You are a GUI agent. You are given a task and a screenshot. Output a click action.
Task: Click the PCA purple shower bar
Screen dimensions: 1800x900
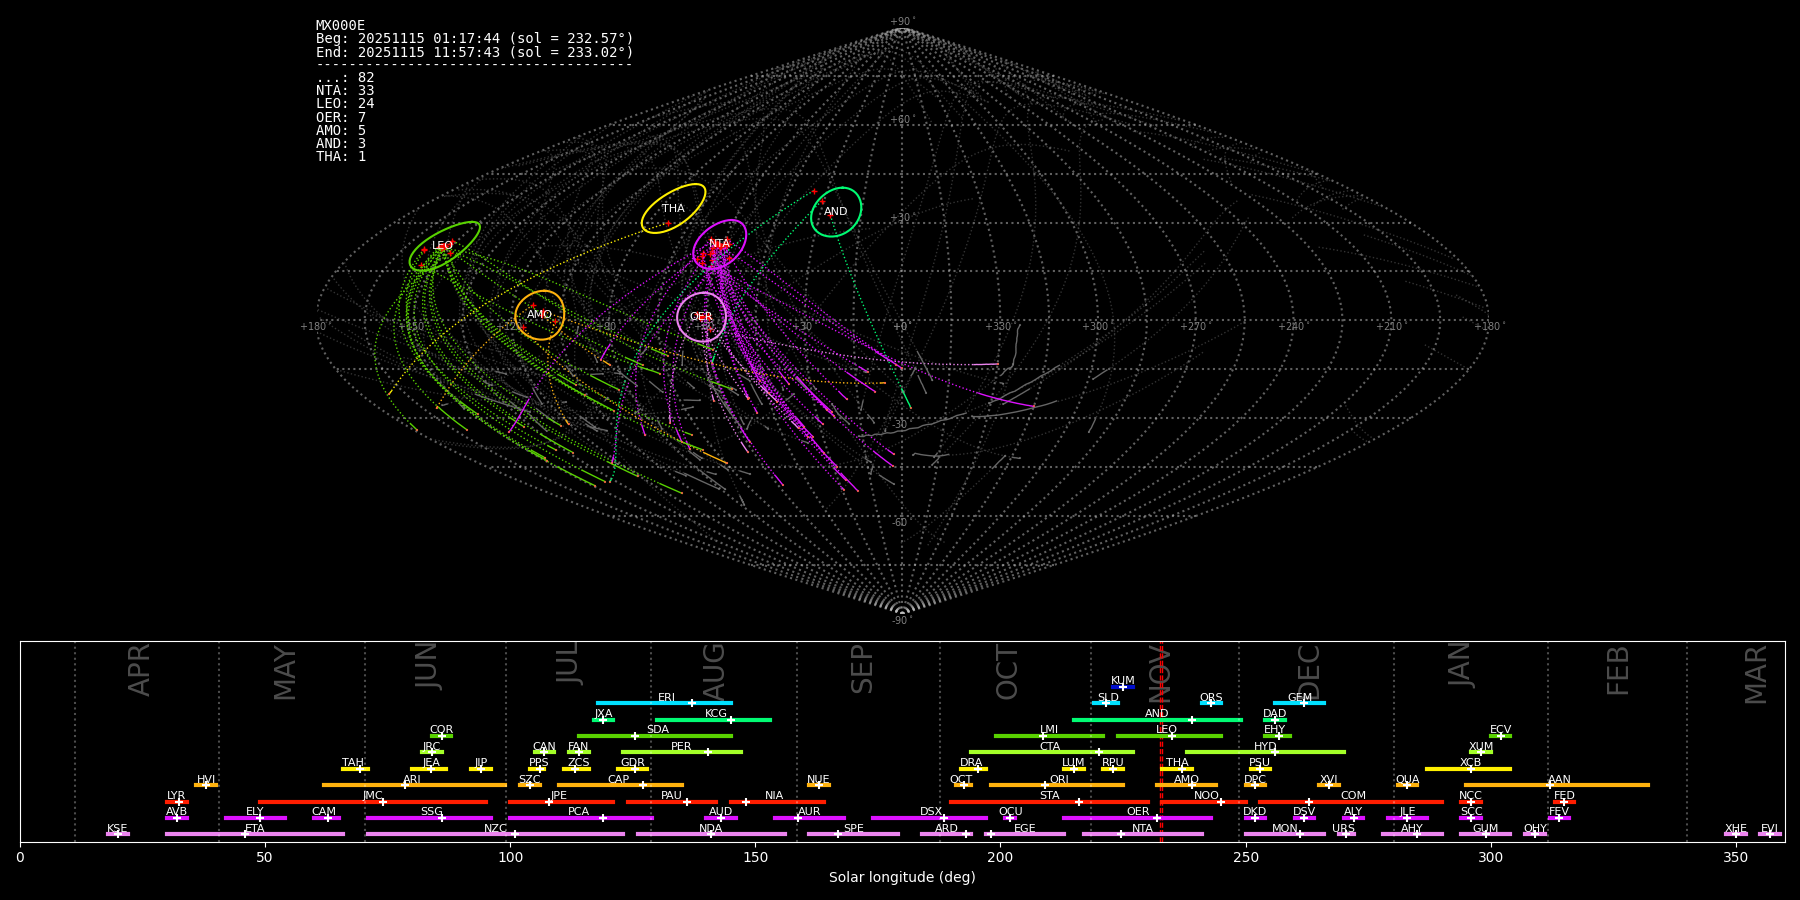click(x=580, y=818)
